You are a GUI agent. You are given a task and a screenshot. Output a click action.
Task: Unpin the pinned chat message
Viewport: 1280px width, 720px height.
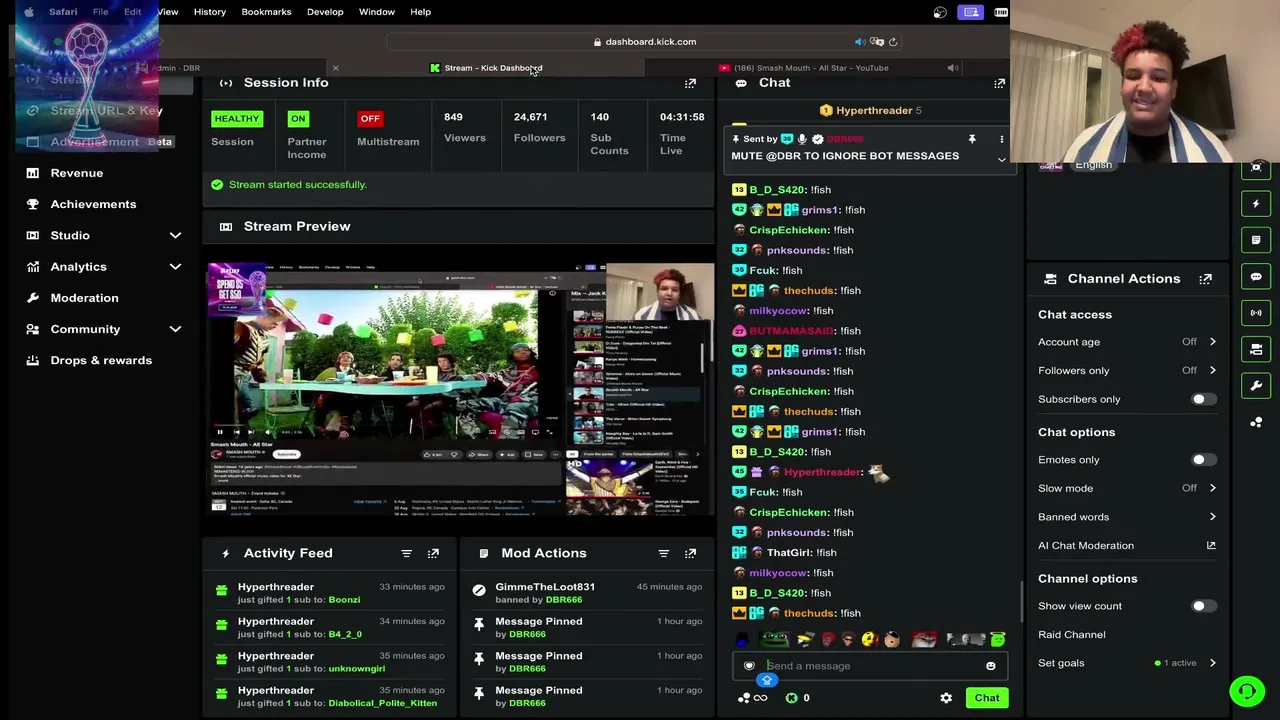(x=971, y=139)
